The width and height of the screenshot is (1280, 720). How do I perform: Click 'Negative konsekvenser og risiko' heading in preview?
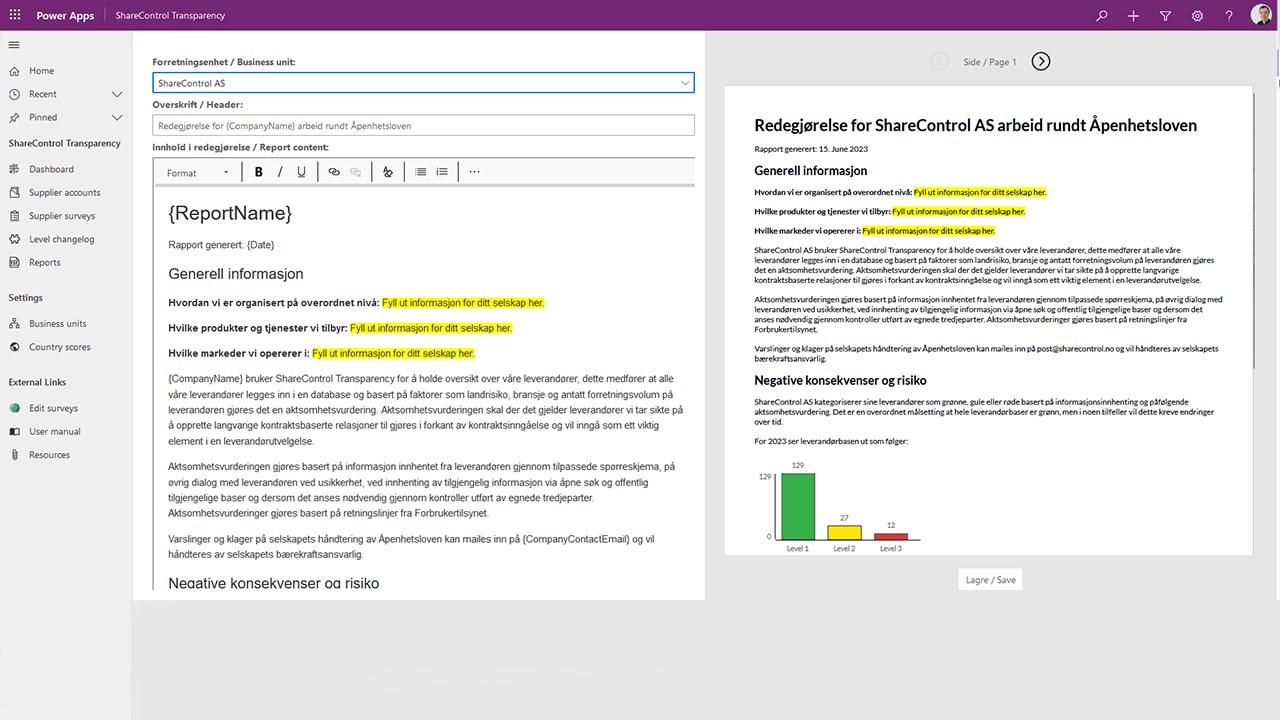[x=840, y=380]
